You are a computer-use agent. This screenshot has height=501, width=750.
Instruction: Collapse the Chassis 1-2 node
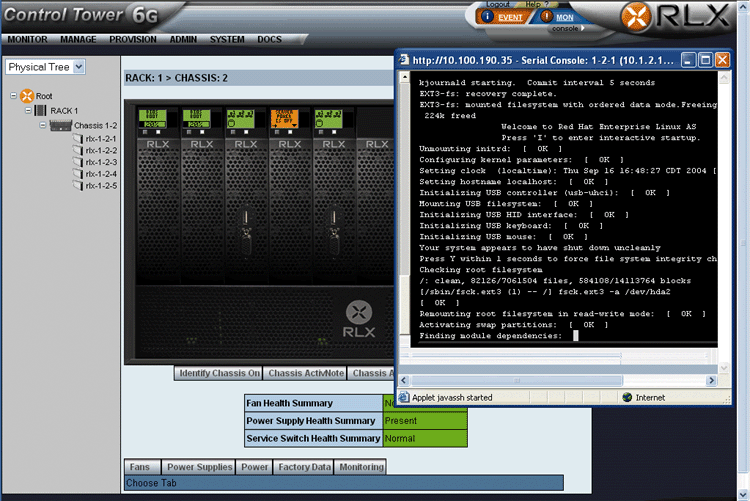(43, 125)
